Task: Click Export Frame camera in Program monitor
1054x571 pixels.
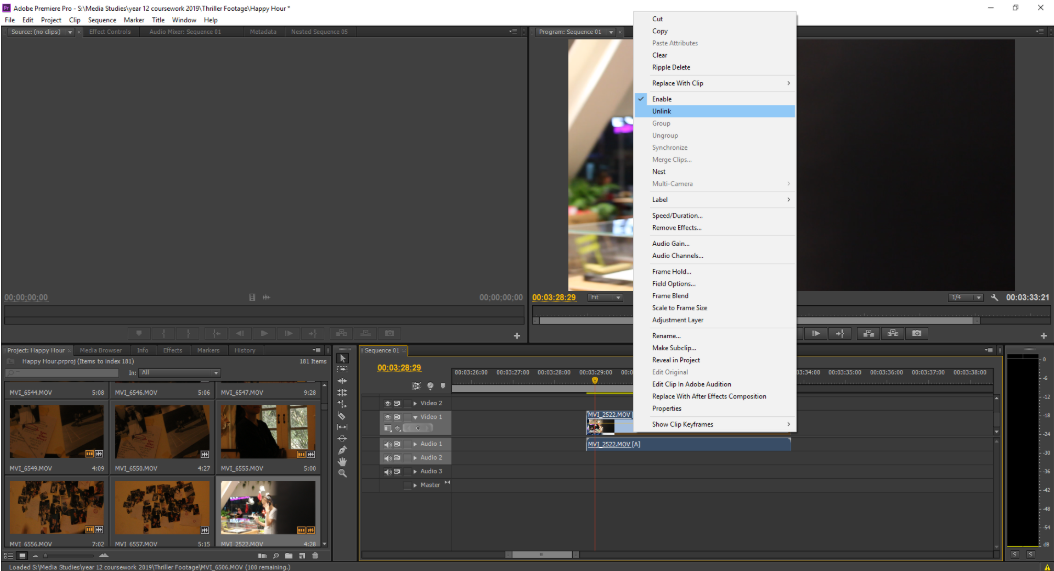Action: (917, 334)
